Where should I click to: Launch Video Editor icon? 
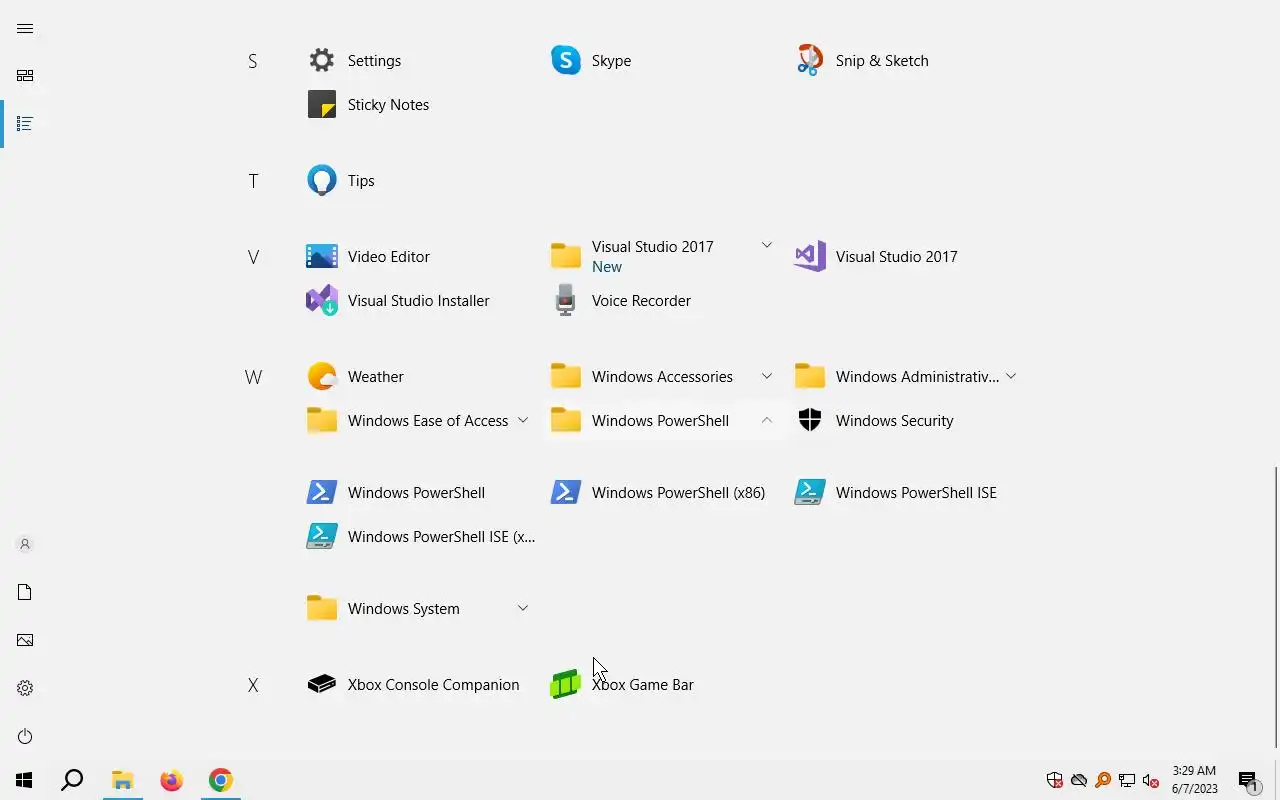pyautogui.click(x=322, y=256)
